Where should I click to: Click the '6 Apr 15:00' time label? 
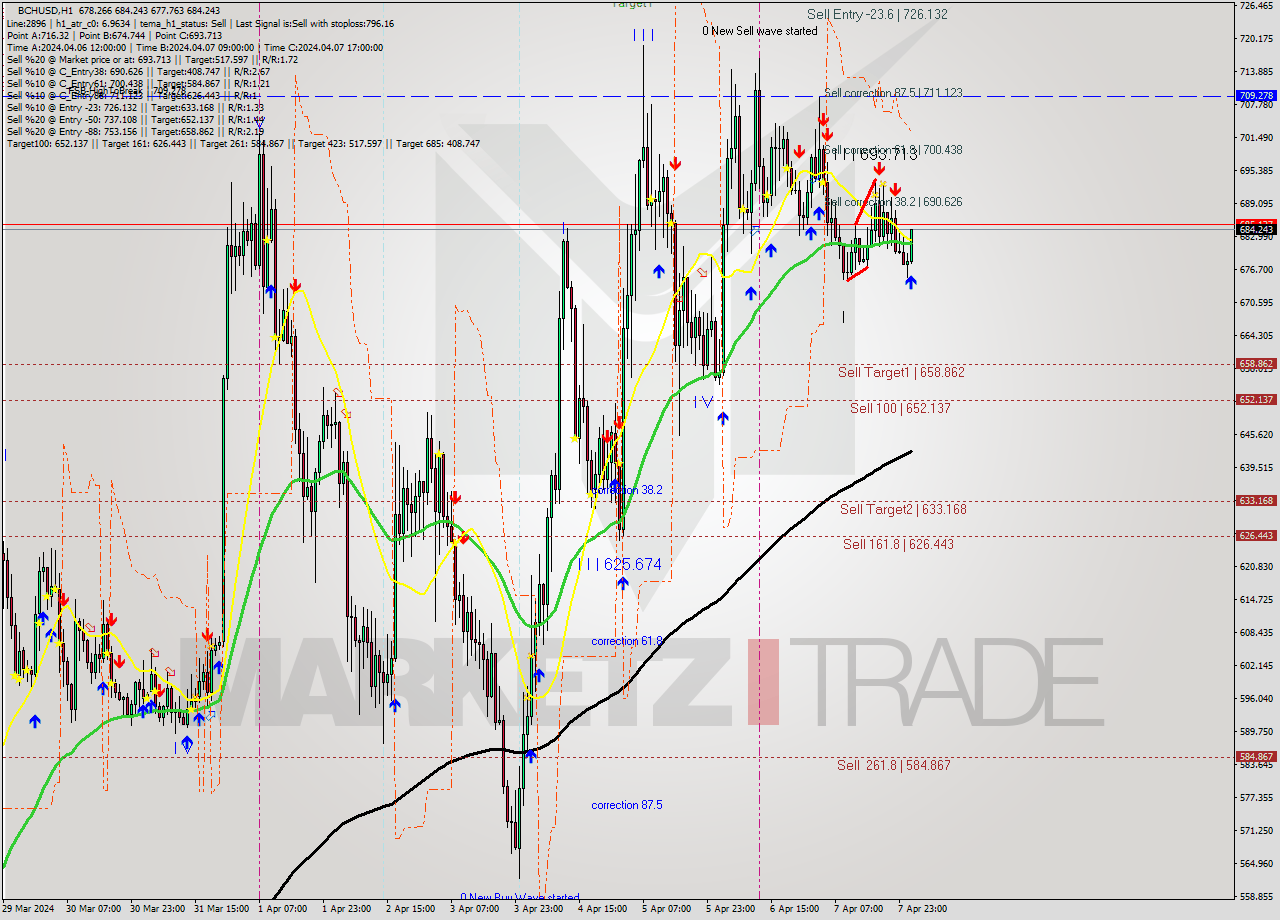[795, 909]
